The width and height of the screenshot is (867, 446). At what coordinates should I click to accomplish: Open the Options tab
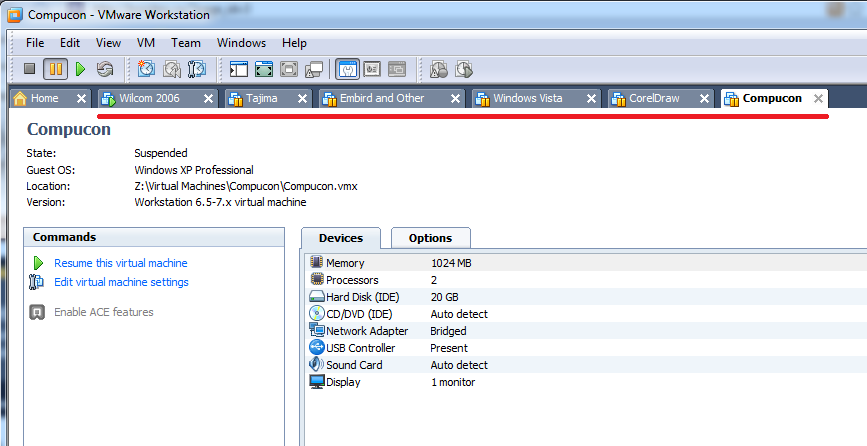(x=430, y=238)
